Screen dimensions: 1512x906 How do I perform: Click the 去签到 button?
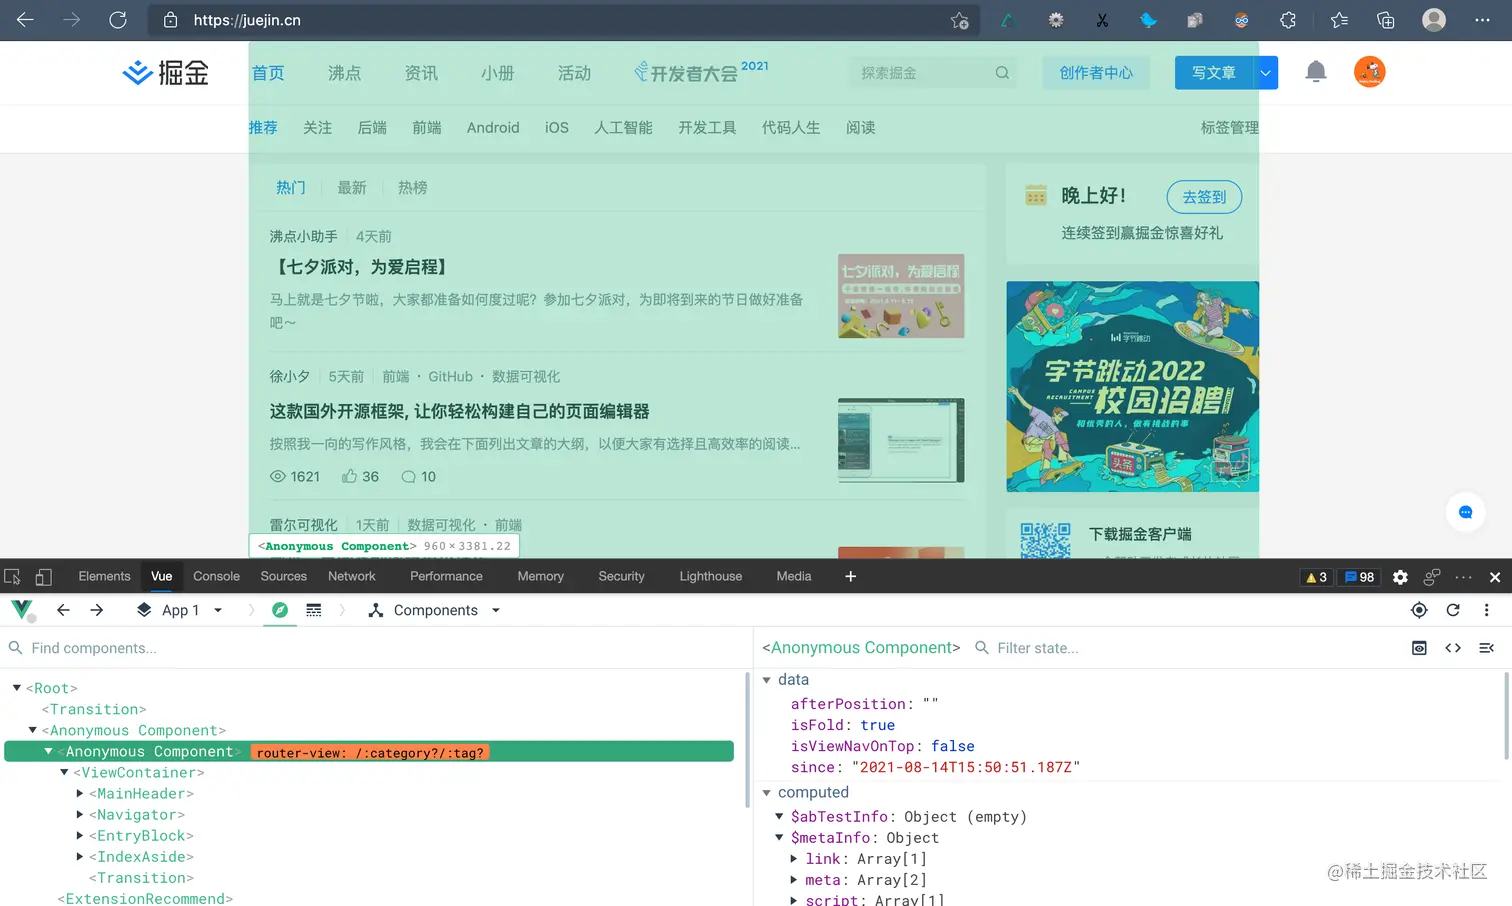1204,197
